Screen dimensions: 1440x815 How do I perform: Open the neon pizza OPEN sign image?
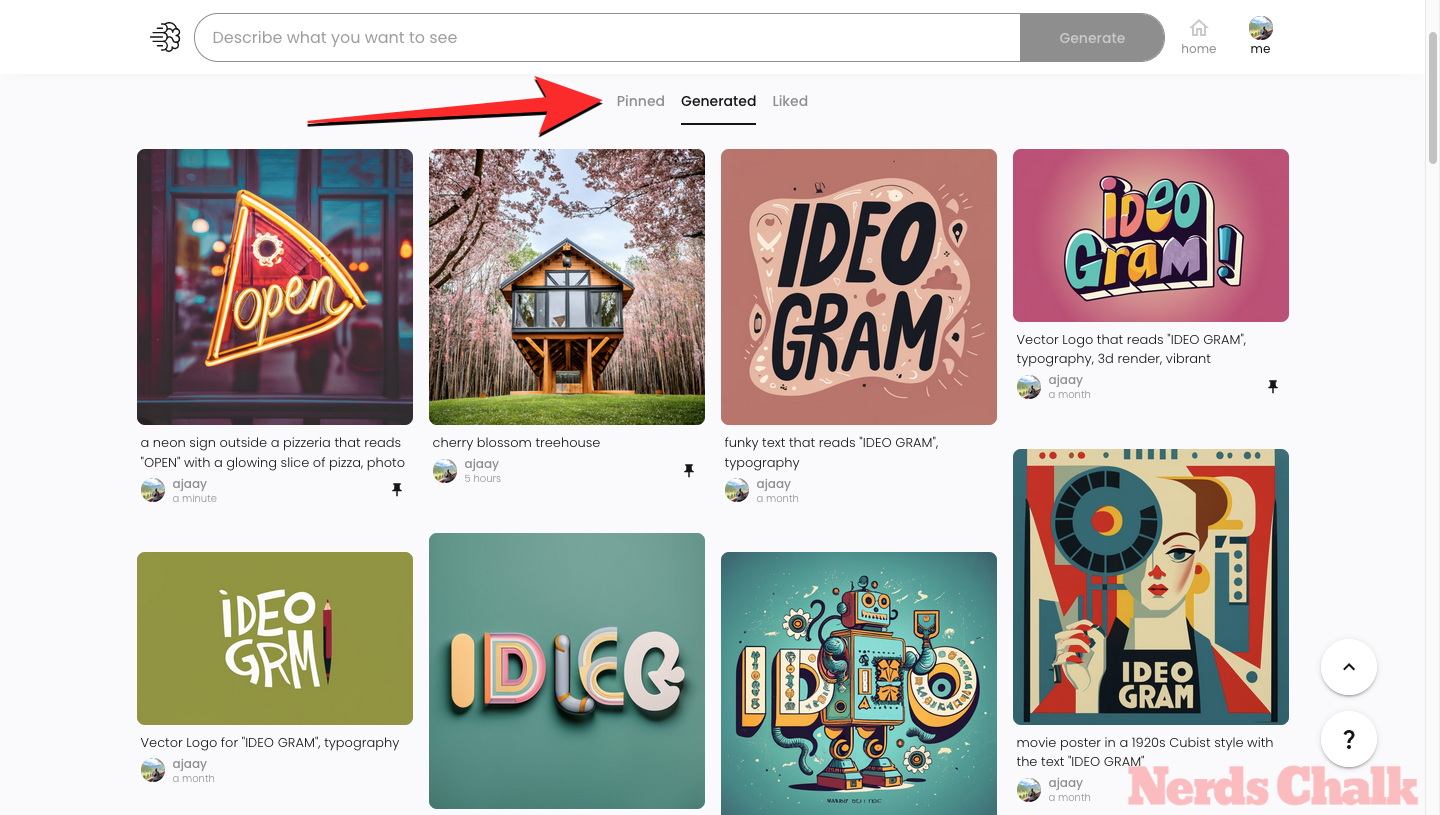[275, 287]
